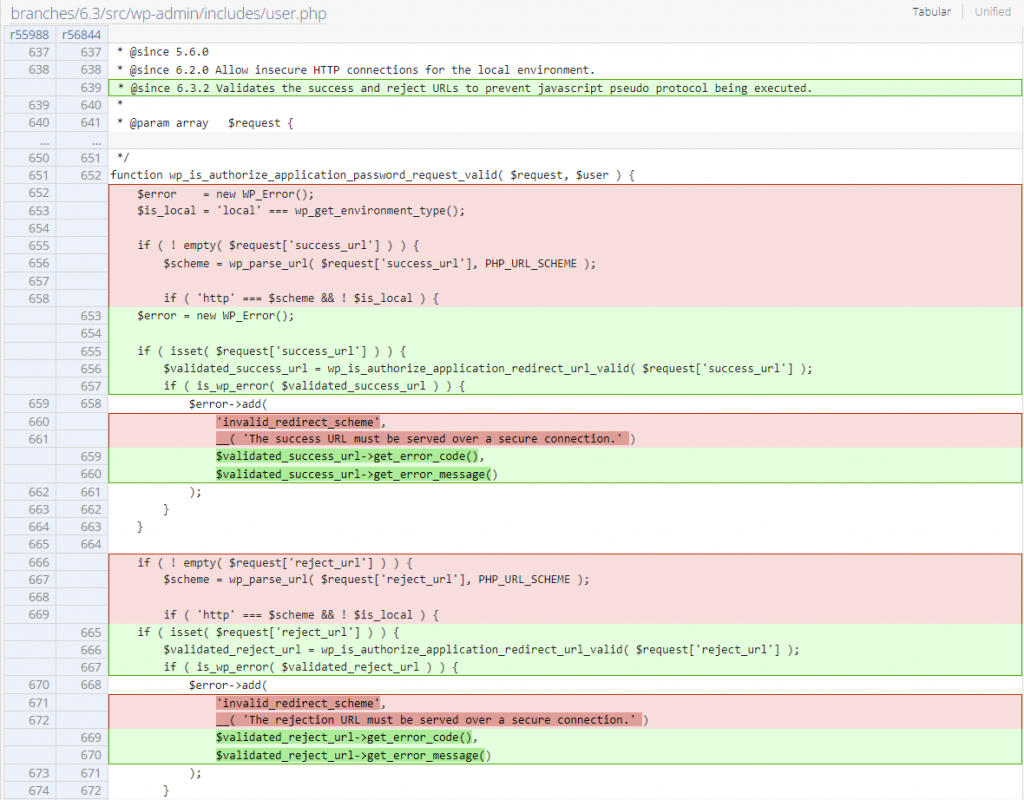The width and height of the screenshot is (1024, 800).
Task: Click the removed $is_local = 'local' line
Action: 301,211
